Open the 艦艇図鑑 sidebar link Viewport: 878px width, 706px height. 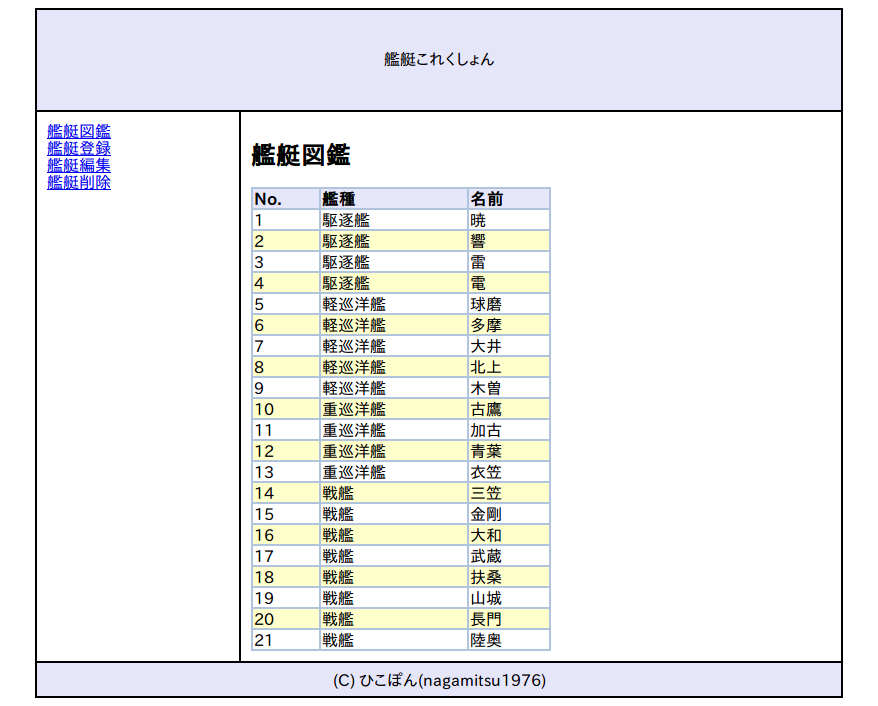(79, 132)
